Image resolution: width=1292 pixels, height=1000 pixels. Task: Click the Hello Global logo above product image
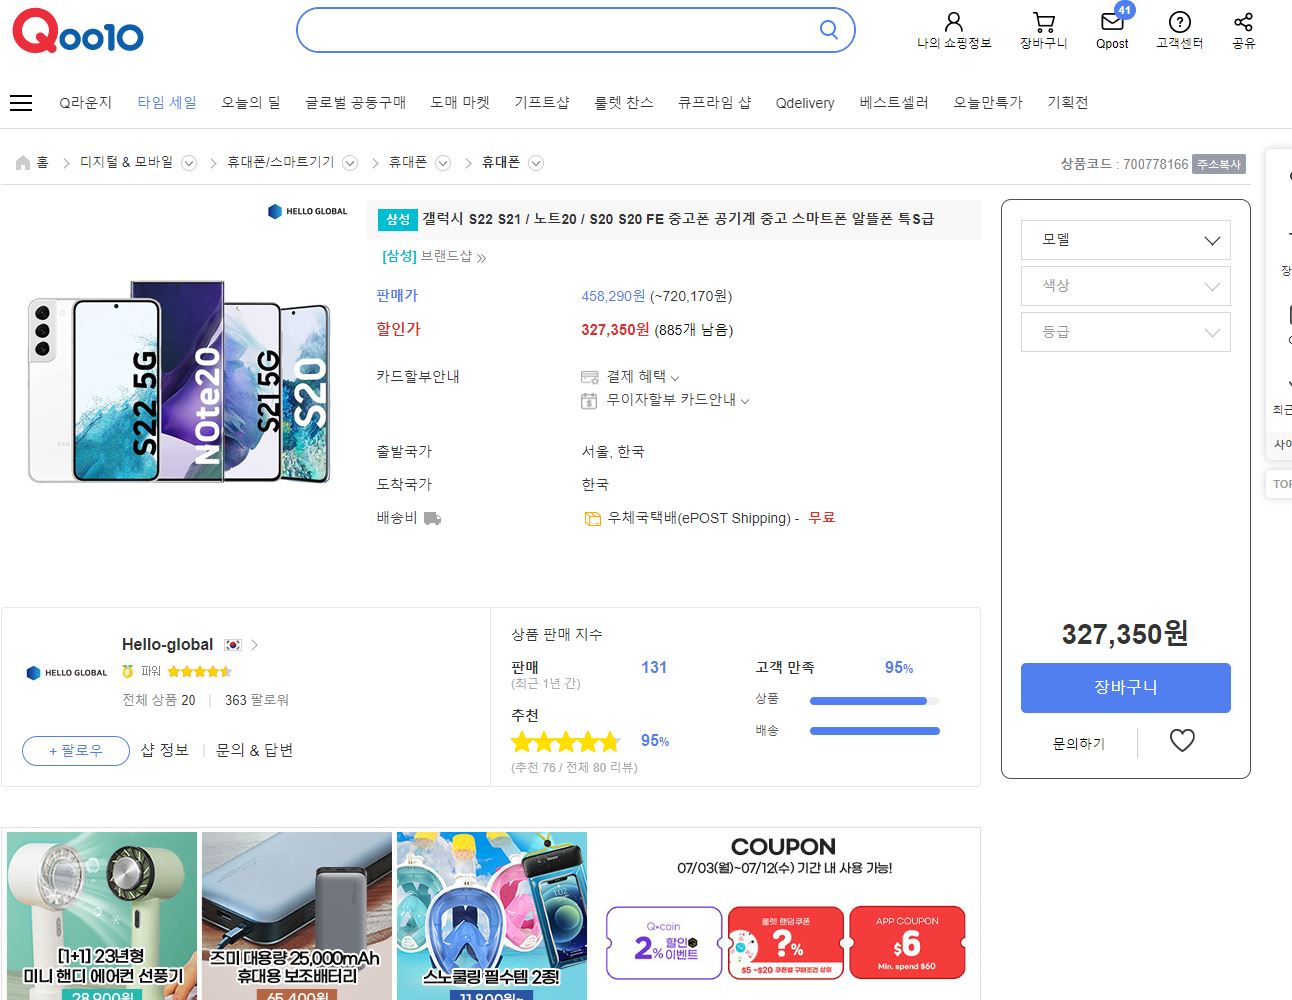coord(308,211)
